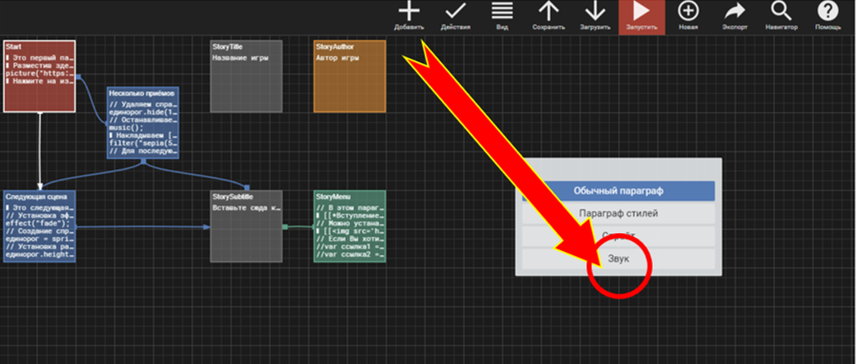Image resolution: width=856 pixels, height=364 pixels.
Task: Select the StorySubtitle node
Action: pyautogui.click(x=246, y=226)
